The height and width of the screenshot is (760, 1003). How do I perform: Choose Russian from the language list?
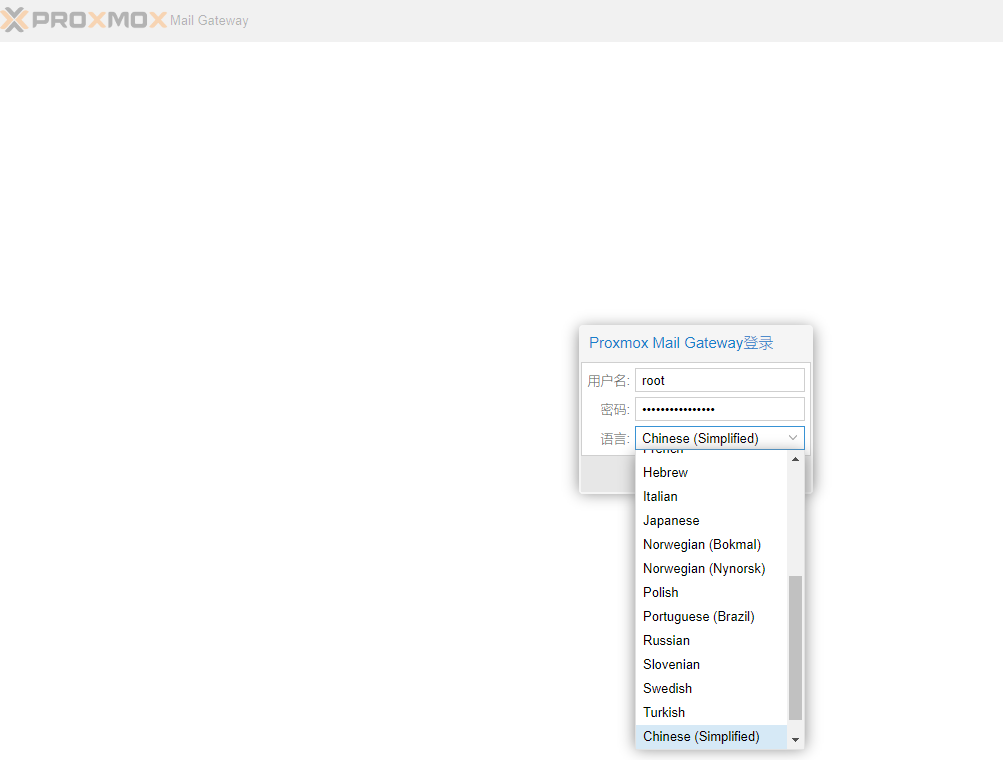pyautogui.click(x=666, y=640)
